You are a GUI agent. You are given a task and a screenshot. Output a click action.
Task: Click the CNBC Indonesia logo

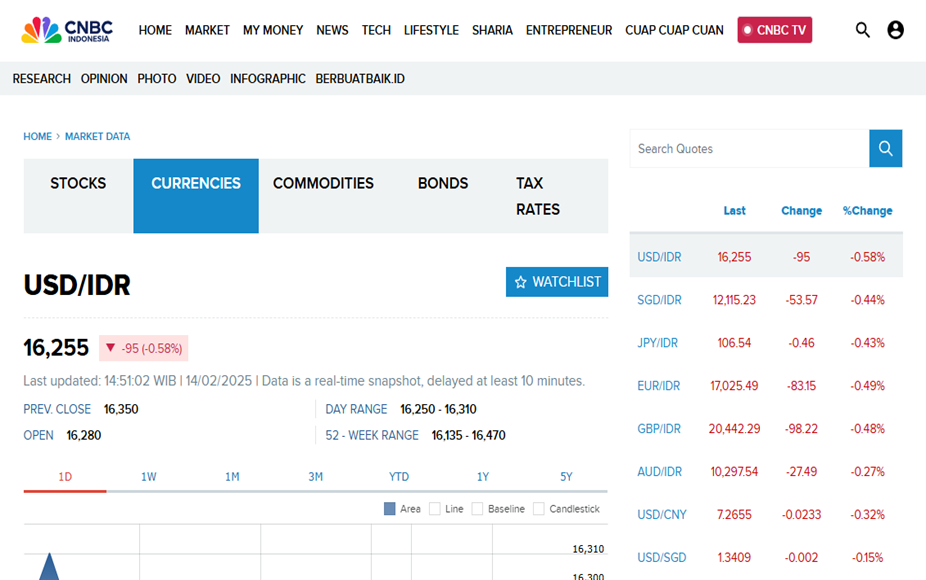click(x=67, y=30)
